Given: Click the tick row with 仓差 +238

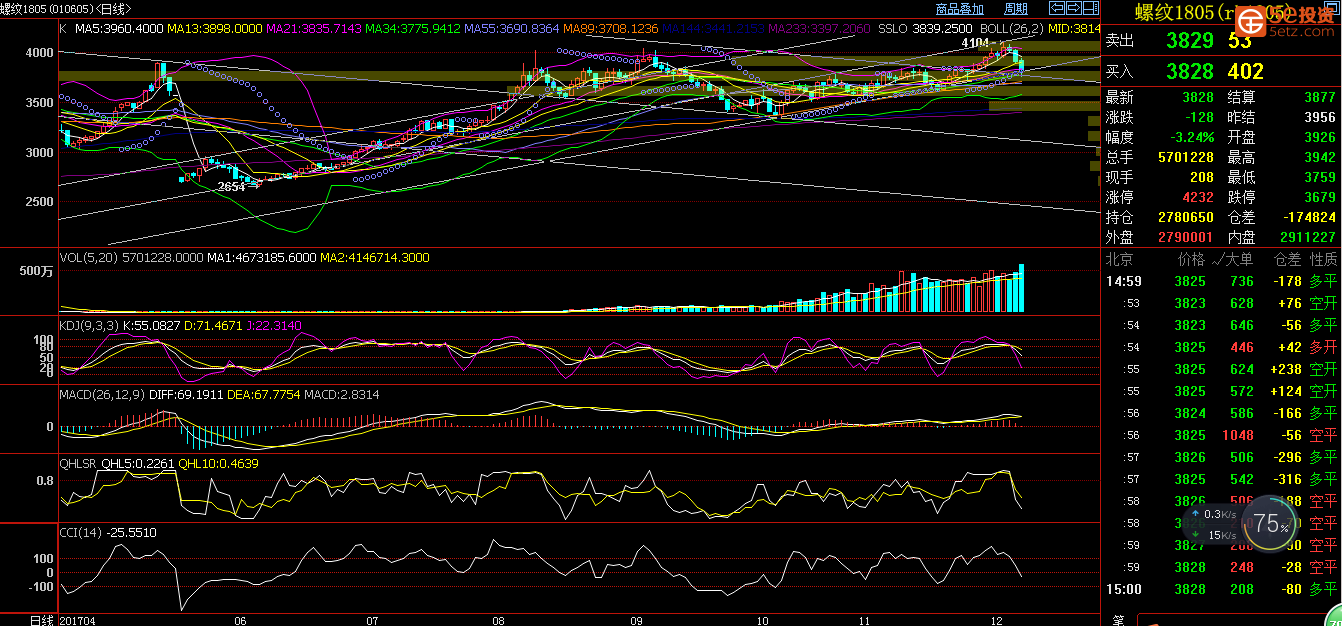Looking at the screenshot, I should (x=1221, y=369).
